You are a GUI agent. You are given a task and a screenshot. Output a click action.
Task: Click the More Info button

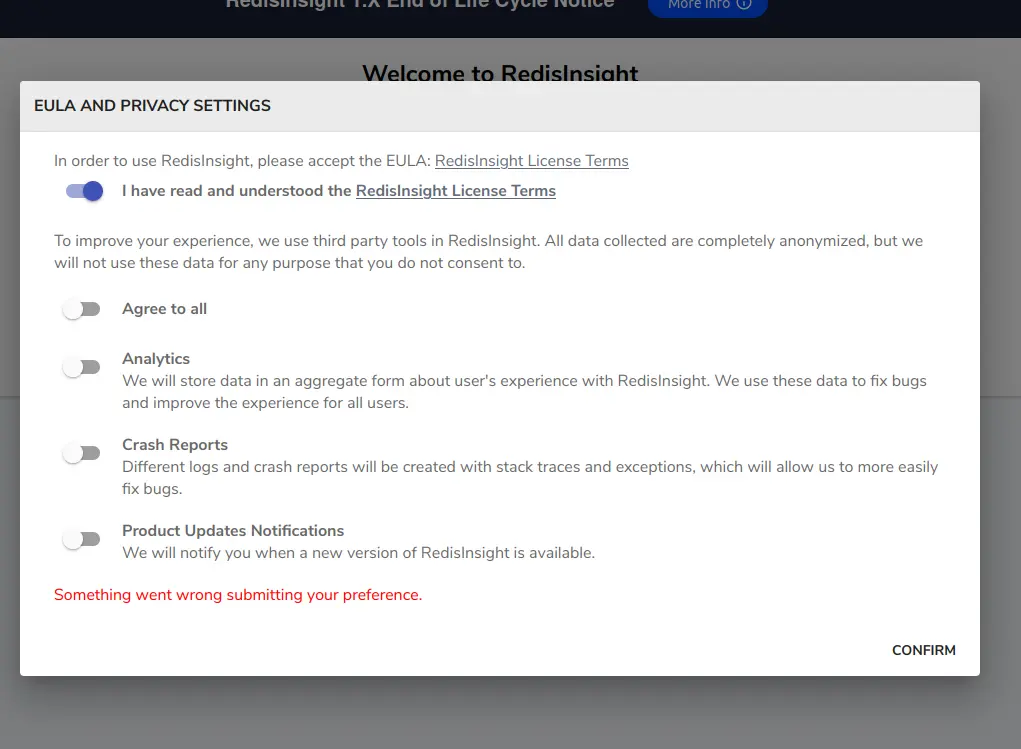(x=707, y=5)
